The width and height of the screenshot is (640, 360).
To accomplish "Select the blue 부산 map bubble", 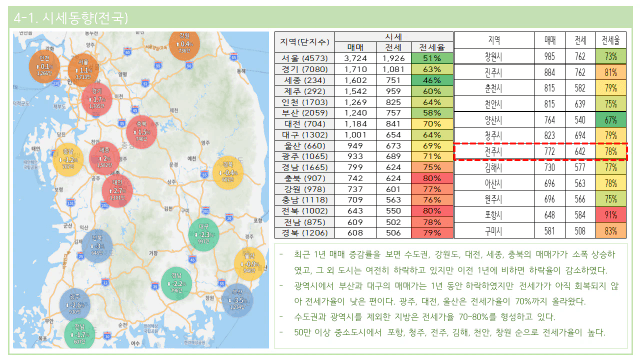I will coord(238,300).
